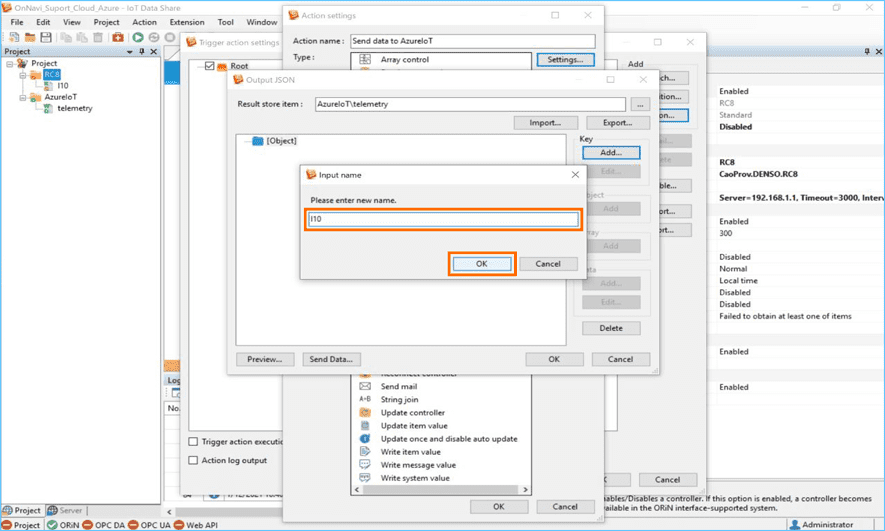The height and width of the screenshot is (531, 885).
Task: Click the red first-aid kit toolbar icon
Action: coord(117,37)
